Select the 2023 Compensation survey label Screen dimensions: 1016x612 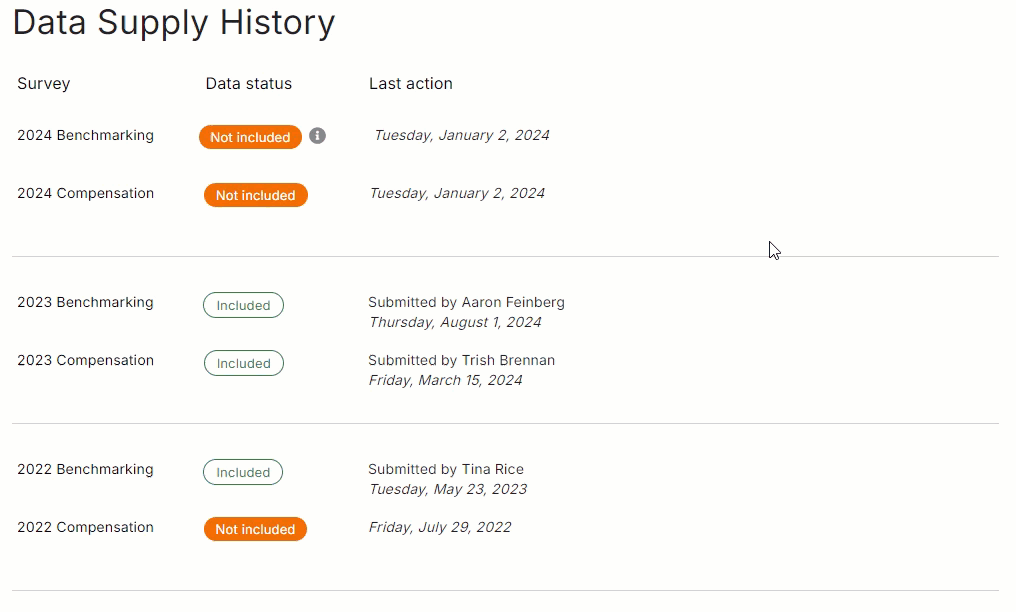[85, 360]
